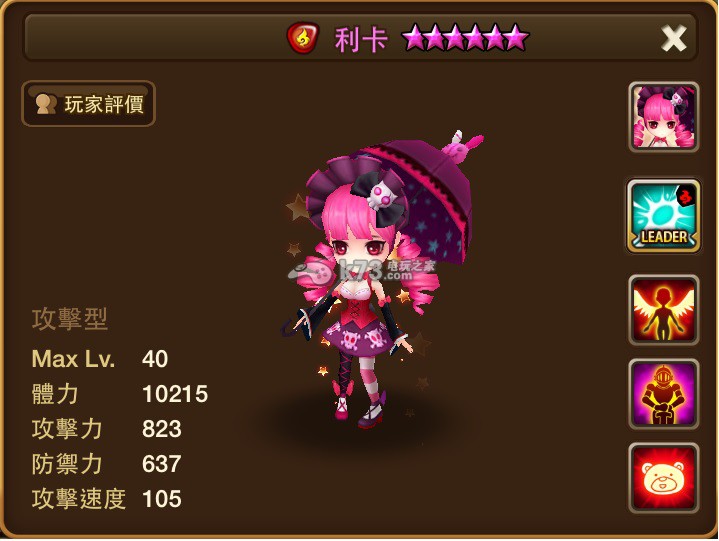Tap the pink-haired character portrait thumbnail
Viewport: 719px width, 541px height.
click(664, 117)
